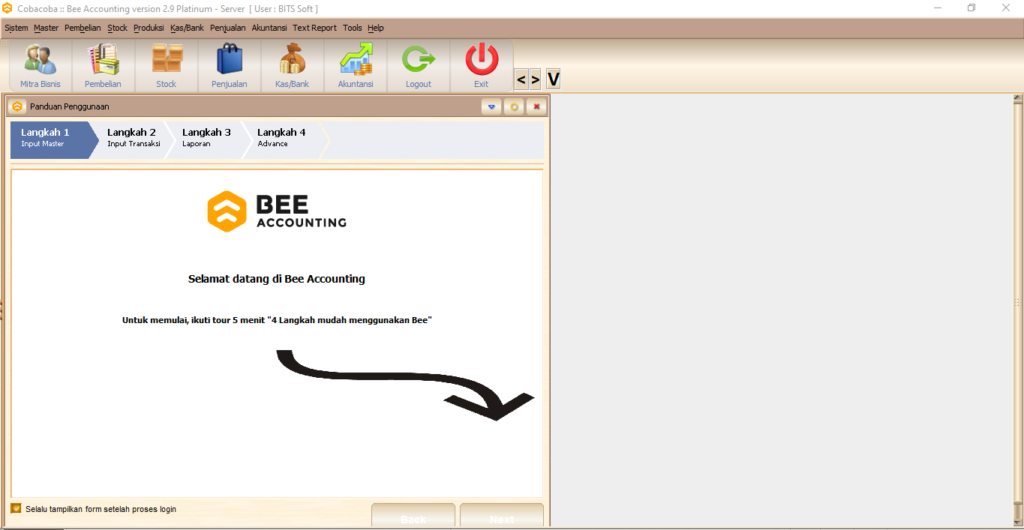
Task: Open the Akuntansi menu in menu bar
Action: 269,28
